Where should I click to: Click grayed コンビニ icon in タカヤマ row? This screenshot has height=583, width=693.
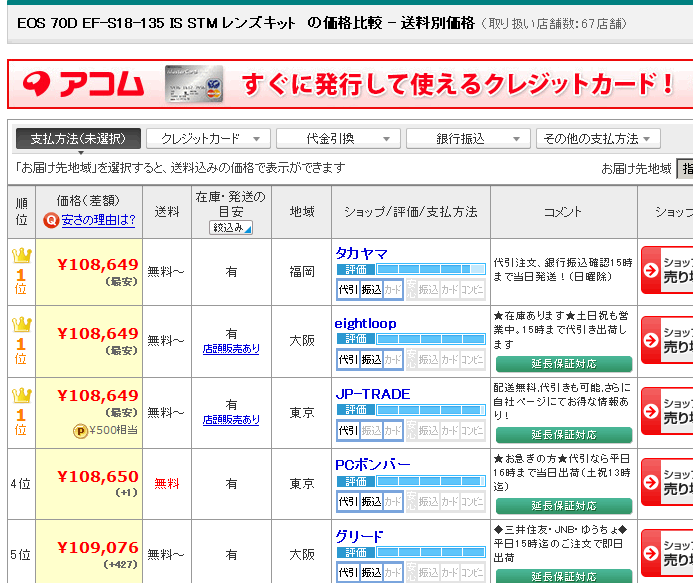coord(472,290)
